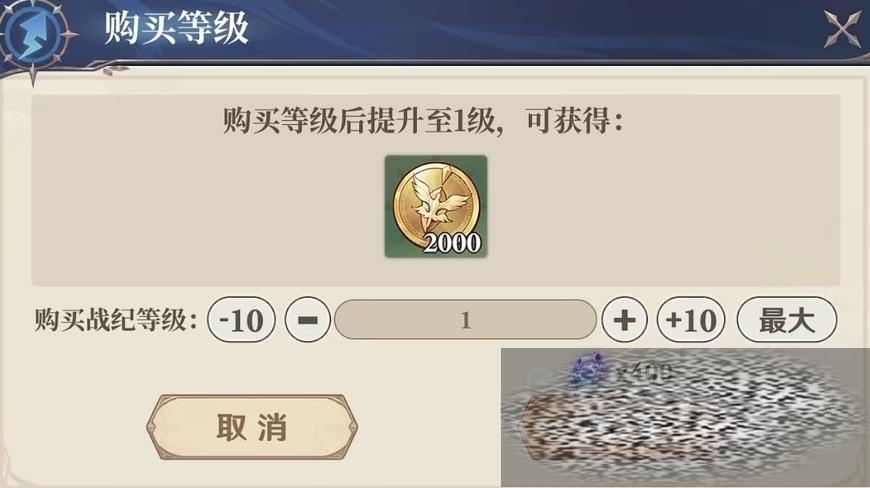
Task: Click the 2000 quantity on the coin reward
Action: (452, 243)
